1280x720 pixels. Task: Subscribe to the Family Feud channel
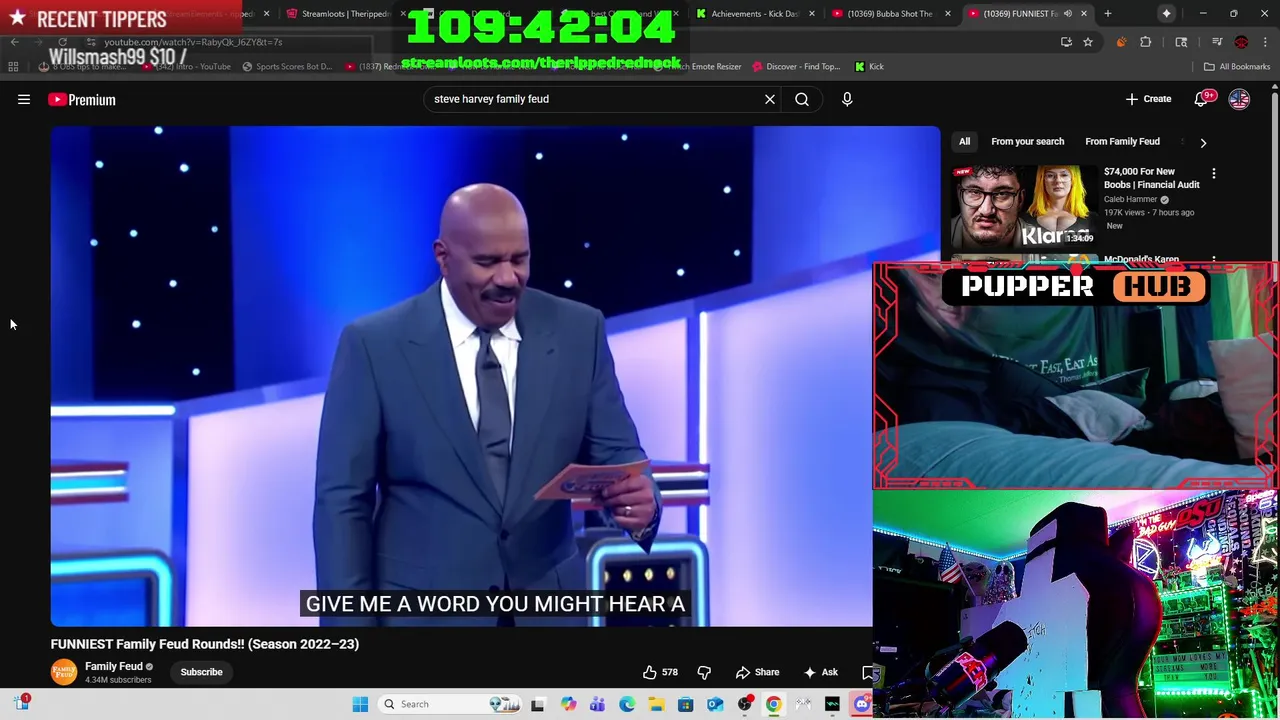click(201, 672)
